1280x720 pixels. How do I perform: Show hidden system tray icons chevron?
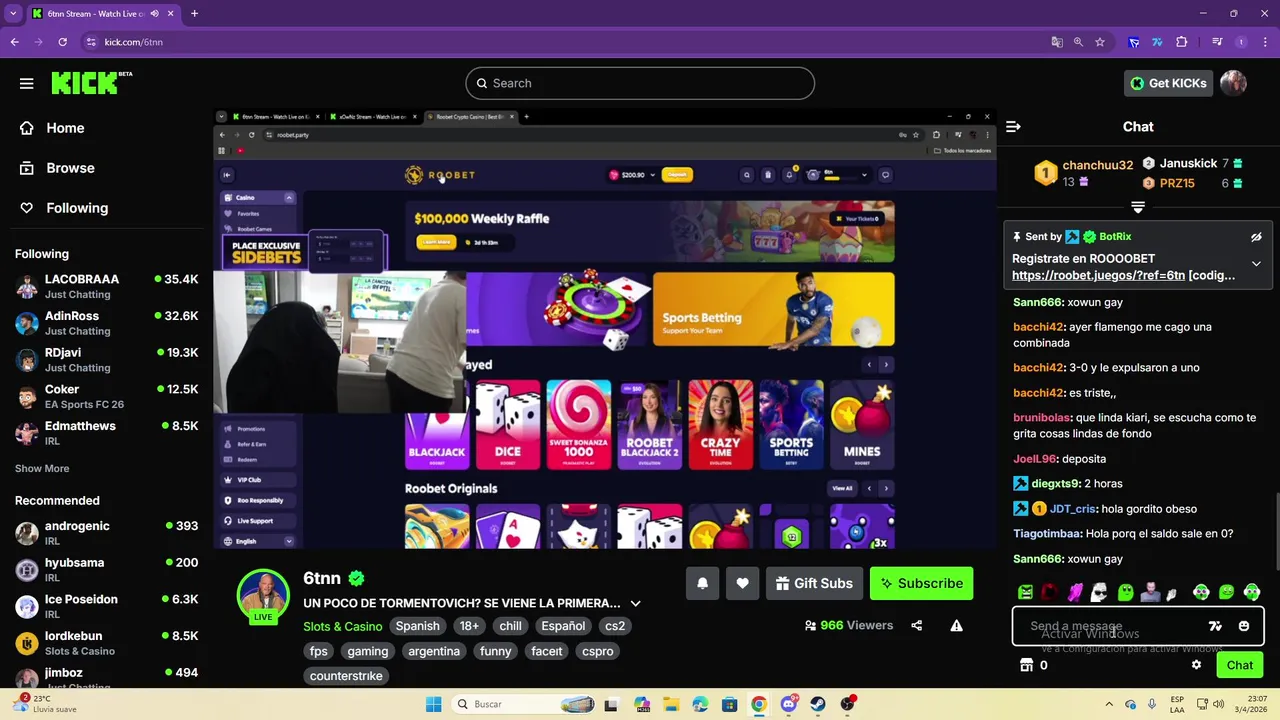[x=1108, y=704]
